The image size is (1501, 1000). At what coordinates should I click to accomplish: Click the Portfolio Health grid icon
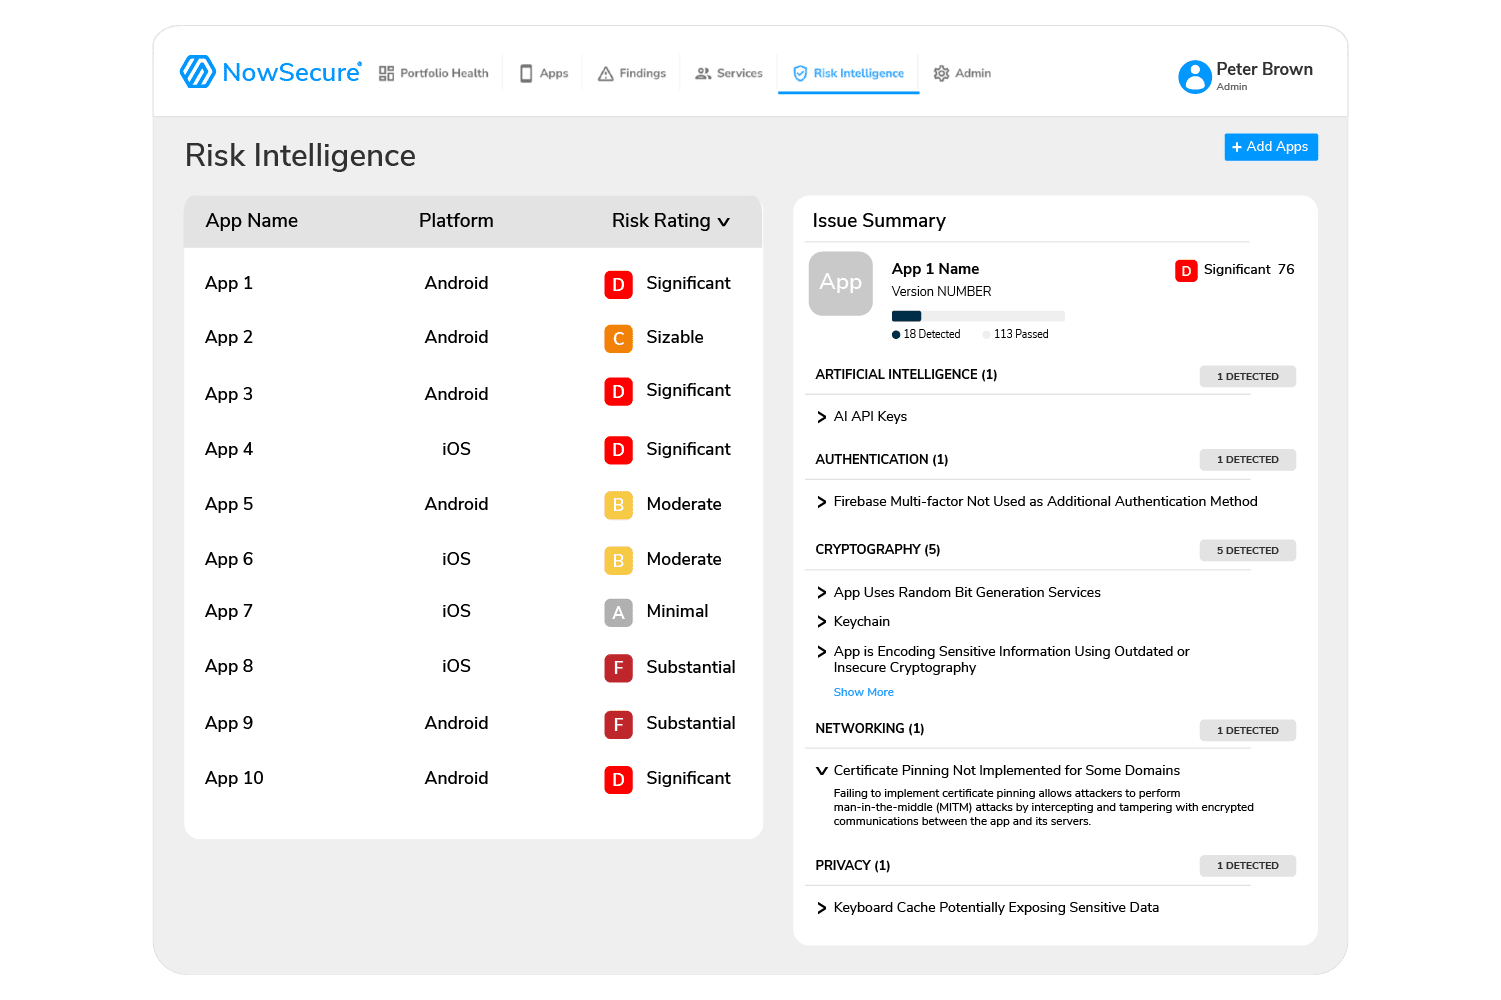(386, 73)
